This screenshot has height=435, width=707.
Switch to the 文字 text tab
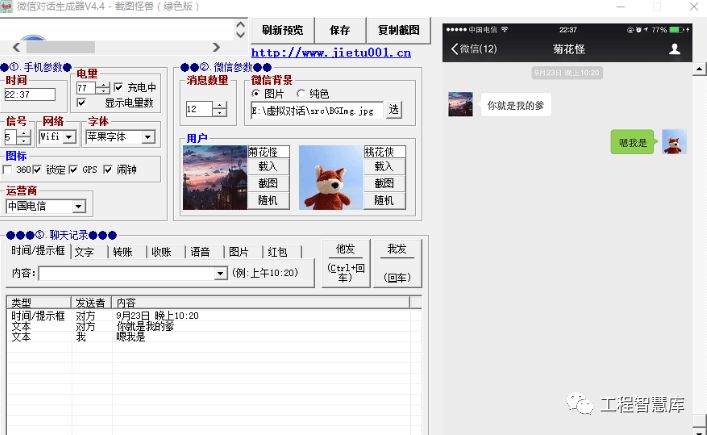(x=84, y=252)
